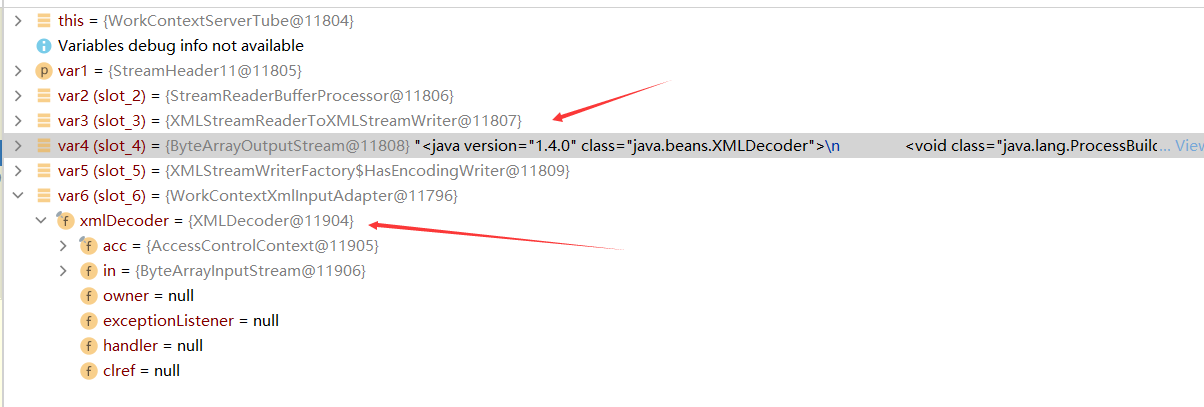Select the var4 ByteArrayOutputStream row
The height and width of the screenshot is (407, 1204).
pos(602,145)
